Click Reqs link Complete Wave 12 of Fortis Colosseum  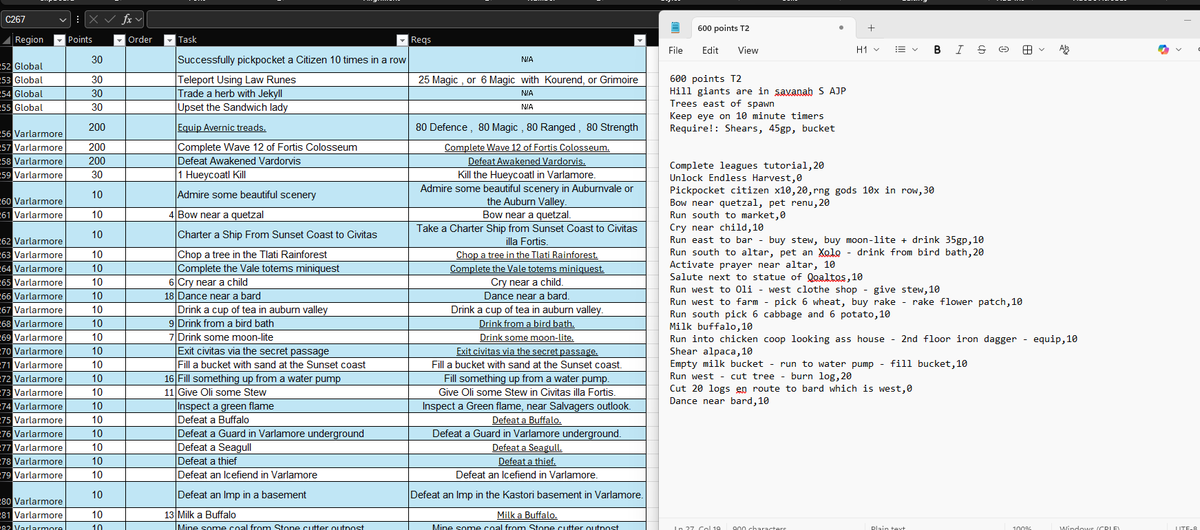point(527,147)
